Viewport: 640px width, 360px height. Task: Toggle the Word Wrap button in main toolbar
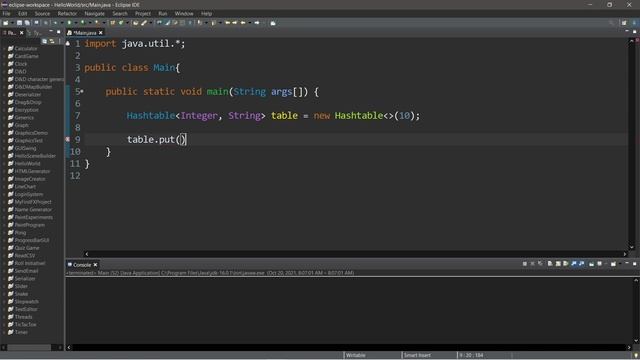175,23
